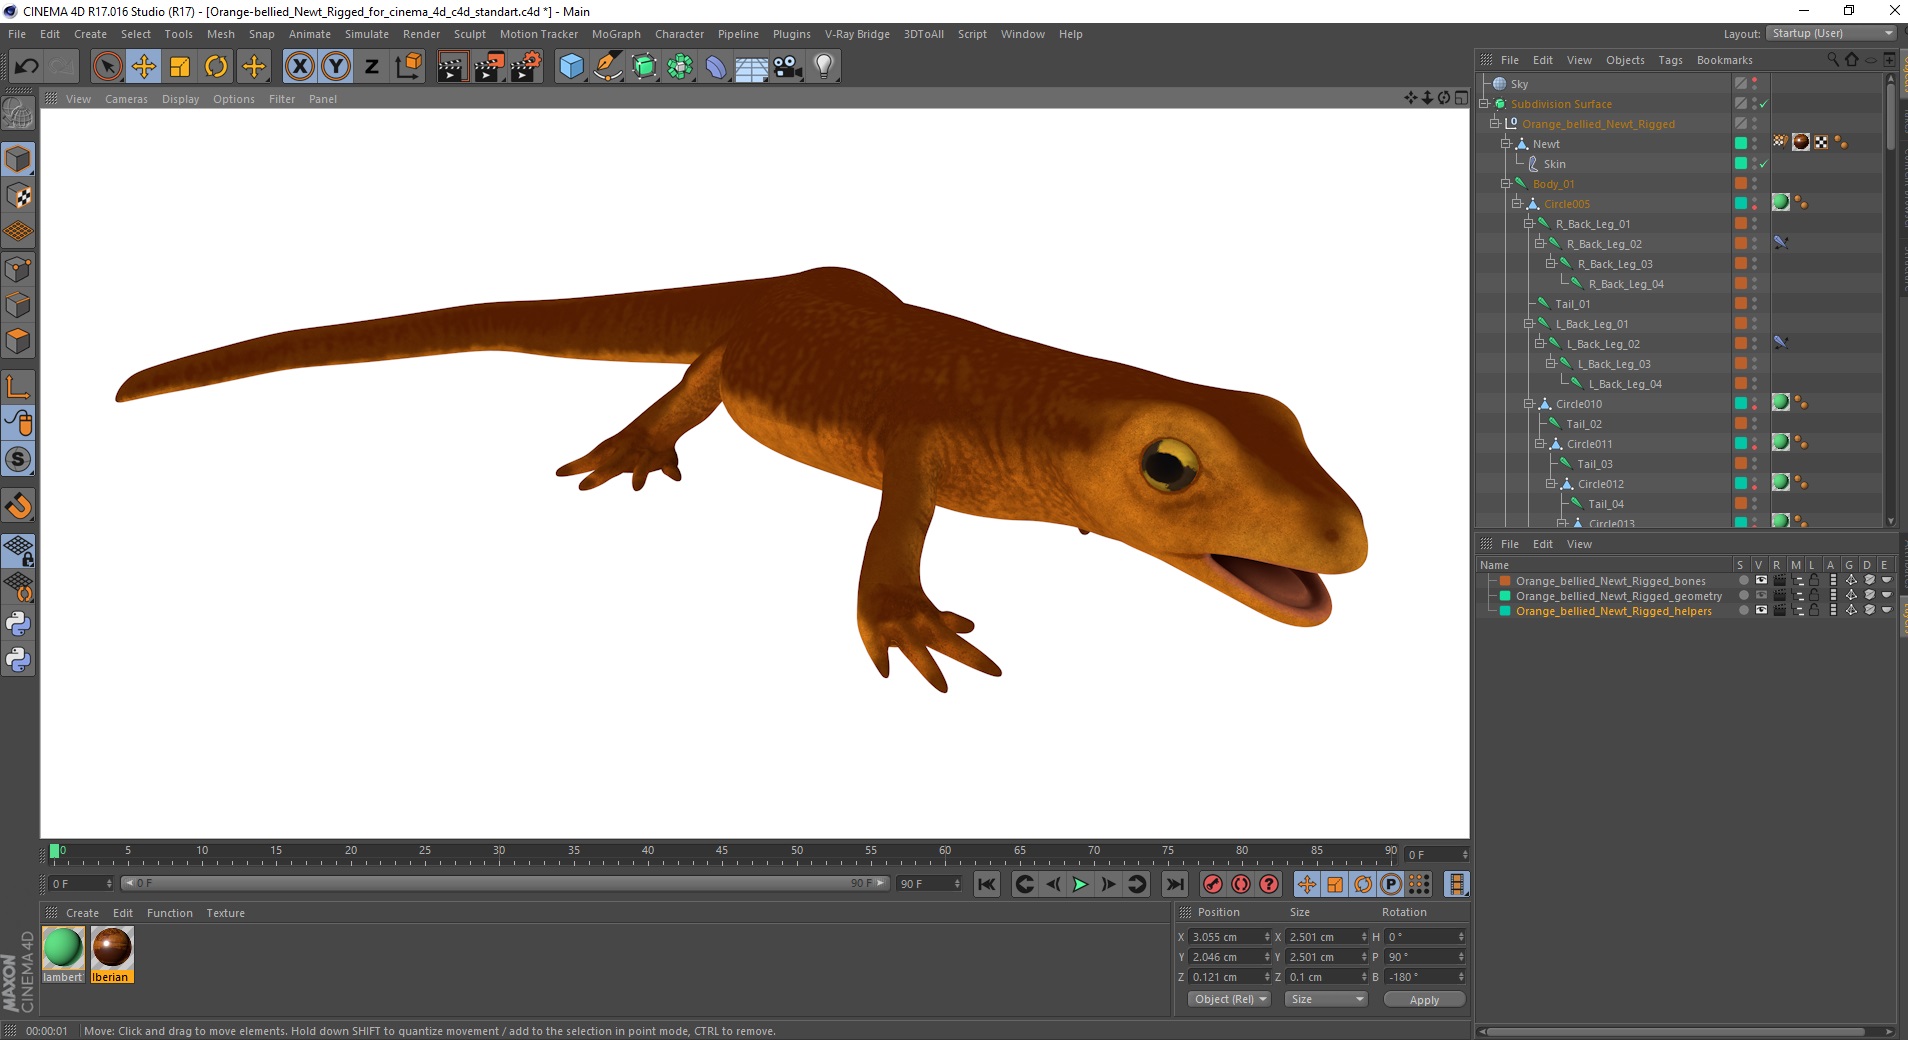The width and height of the screenshot is (1908, 1040).
Task: Click the Apply button
Action: [1424, 999]
